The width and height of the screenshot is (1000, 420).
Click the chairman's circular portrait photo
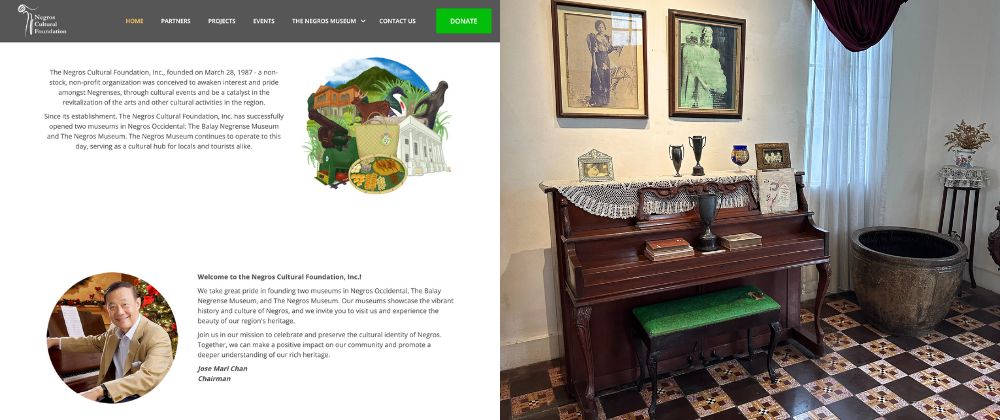pyautogui.click(x=112, y=338)
